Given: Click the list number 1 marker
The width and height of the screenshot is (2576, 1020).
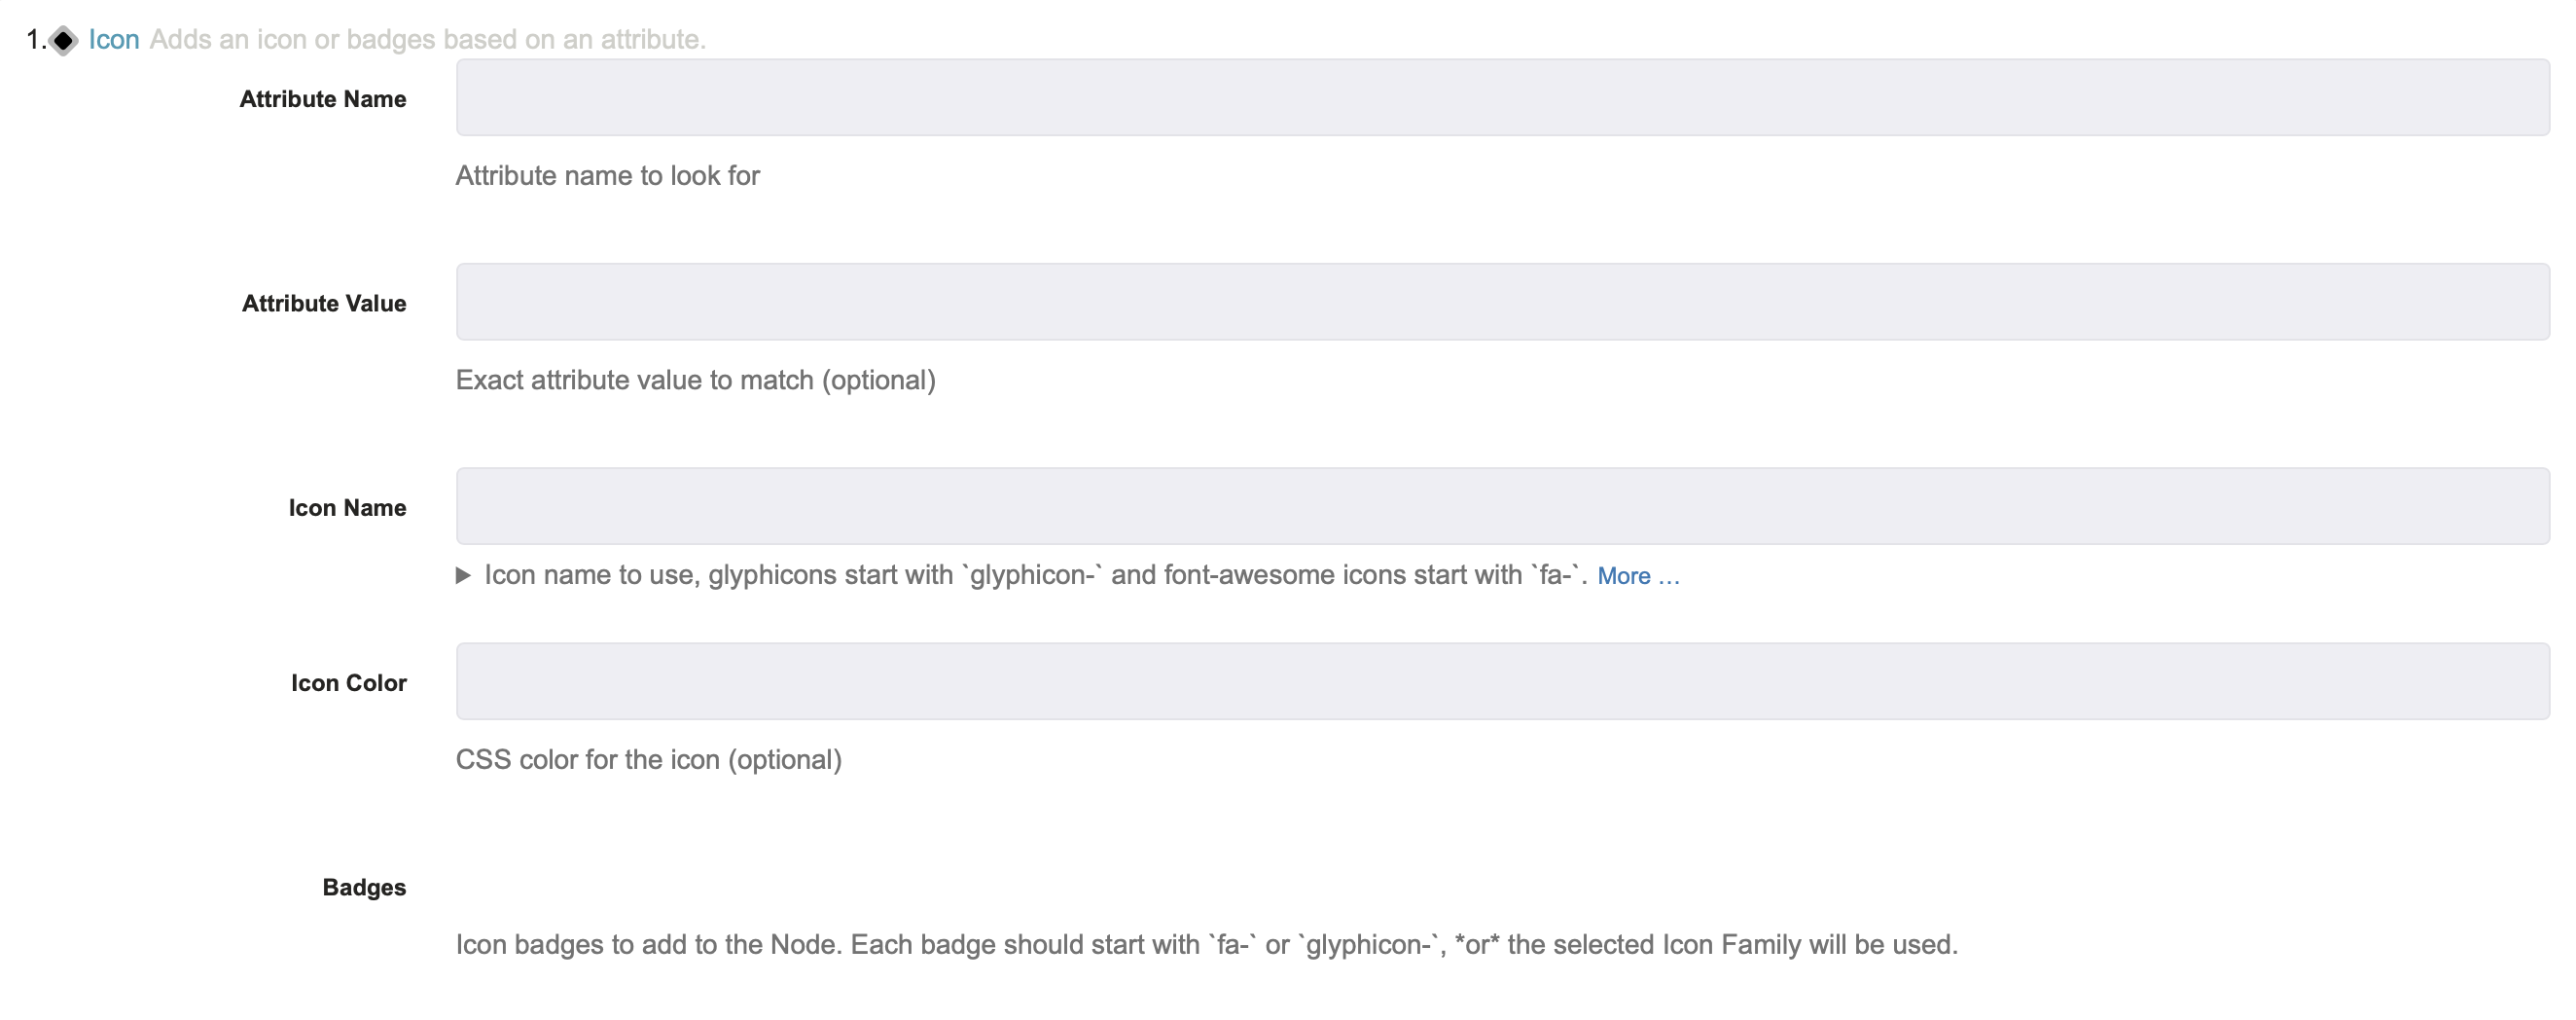Looking at the screenshot, I should [x=36, y=40].
